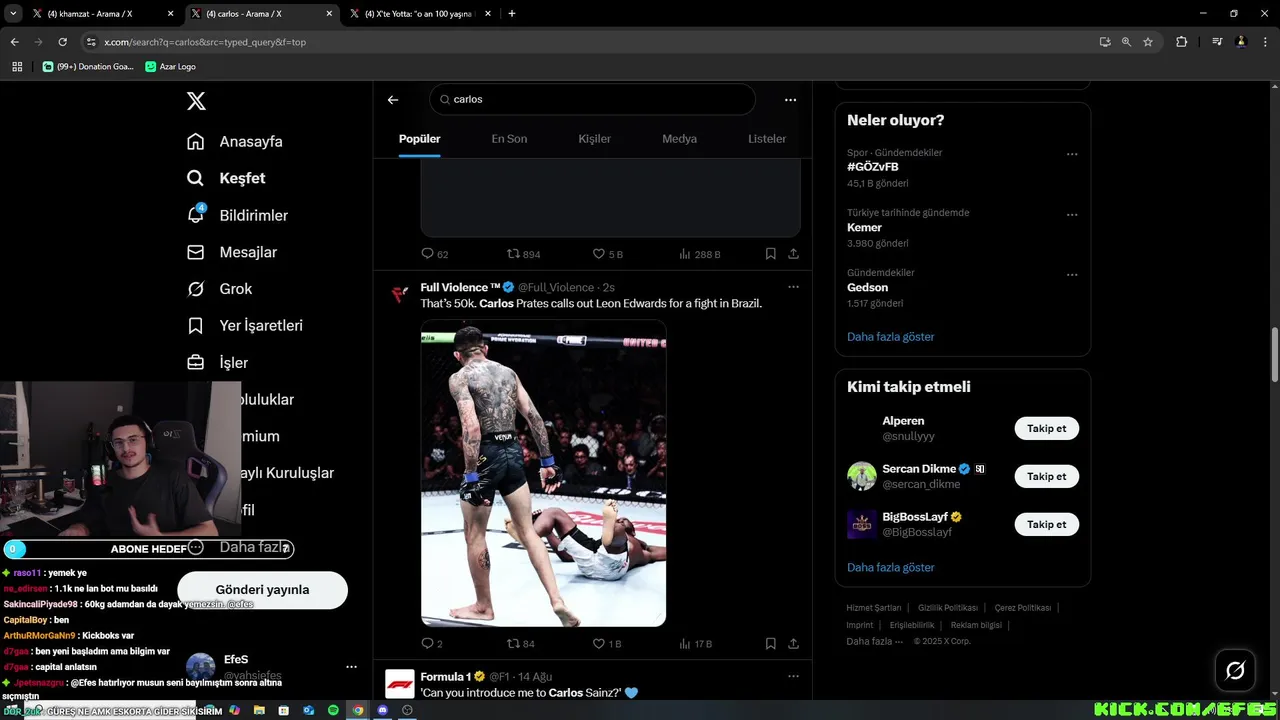
Task: Switch to Kişiler tab
Action: pos(594,139)
